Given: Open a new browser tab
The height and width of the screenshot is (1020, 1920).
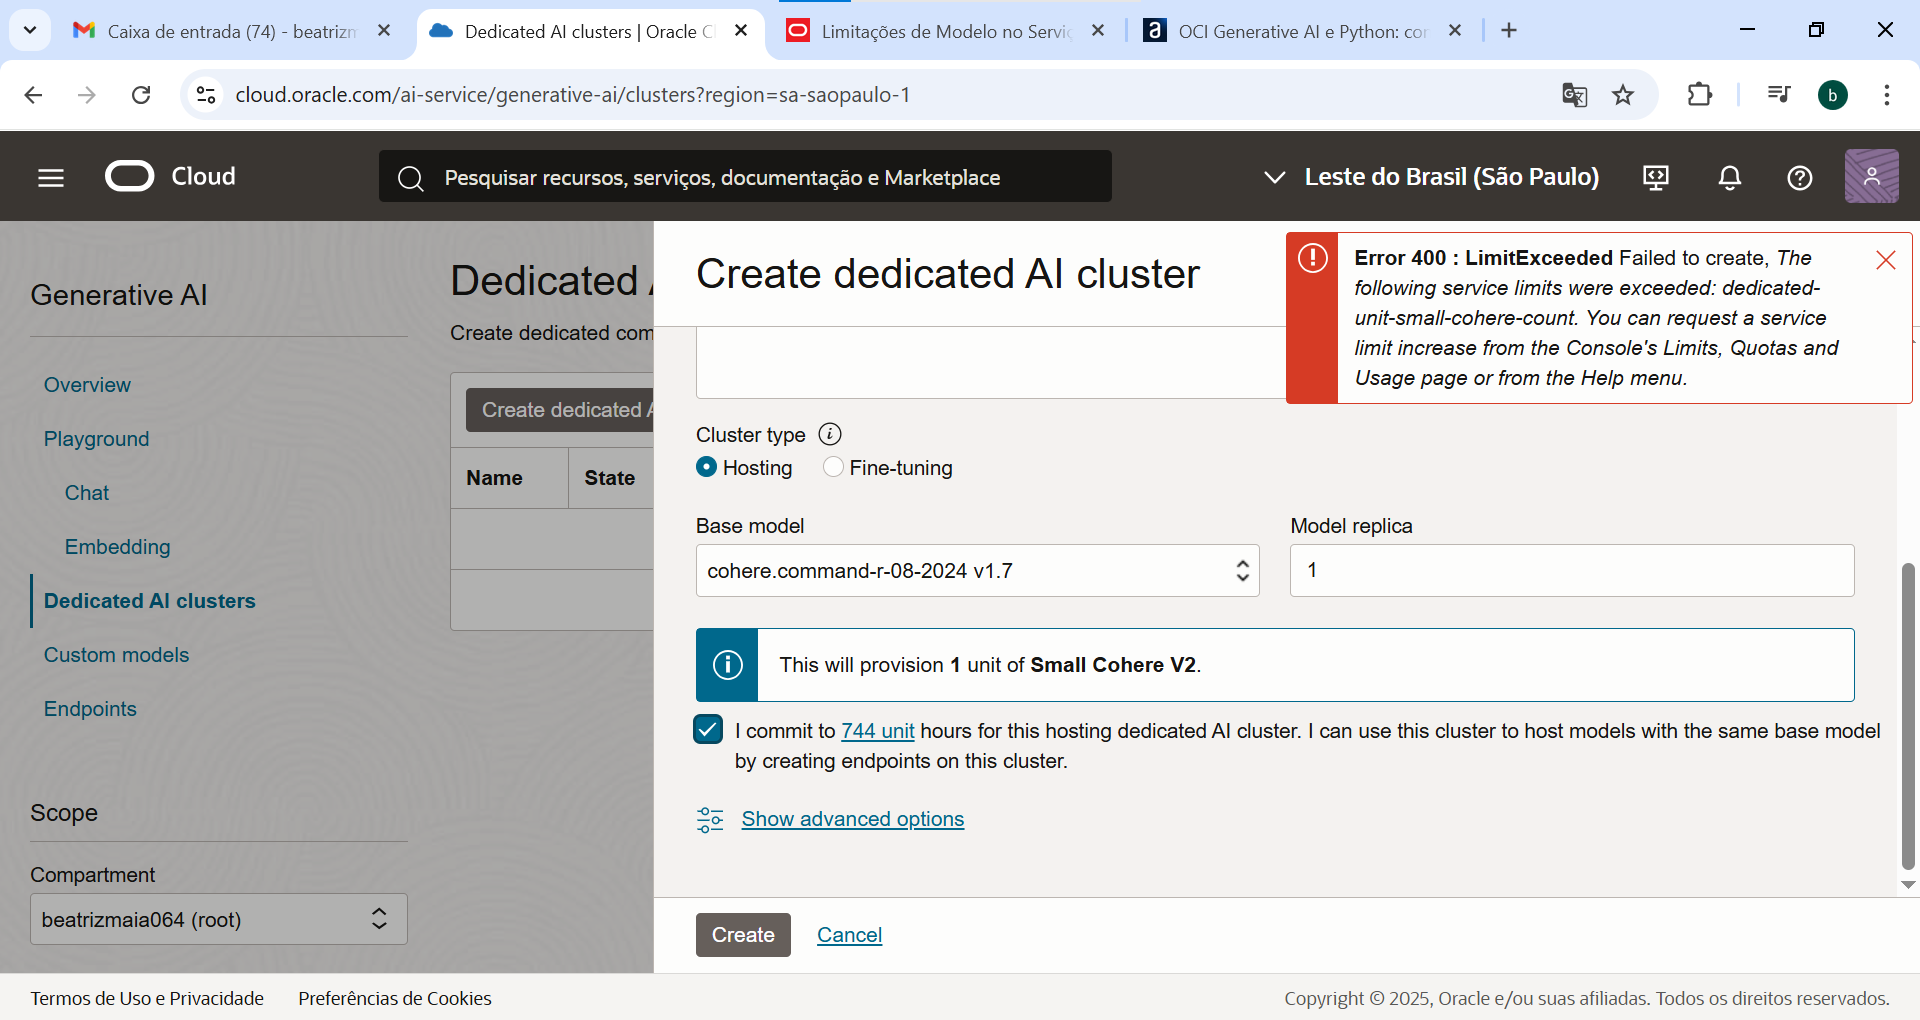Looking at the screenshot, I should click(x=1509, y=31).
